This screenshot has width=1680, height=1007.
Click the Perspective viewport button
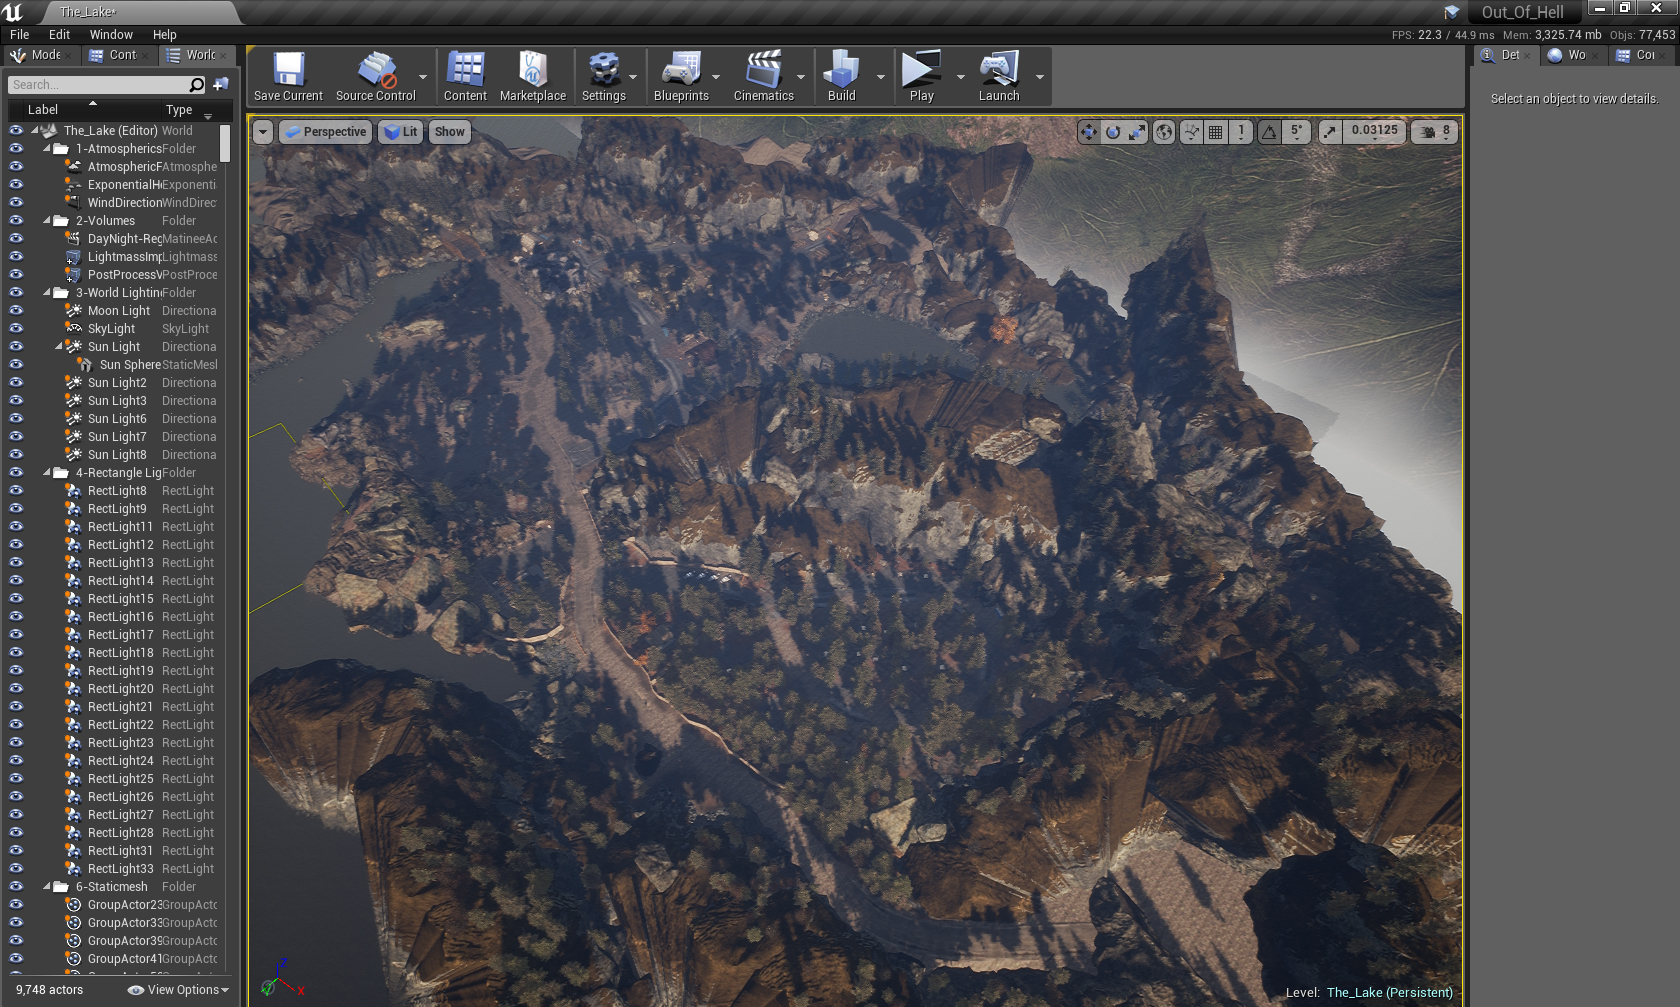pyautogui.click(x=326, y=132)
